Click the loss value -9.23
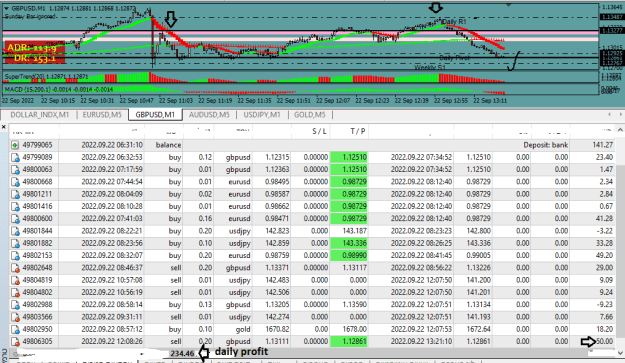625x363 pixels. click(605, 305)
